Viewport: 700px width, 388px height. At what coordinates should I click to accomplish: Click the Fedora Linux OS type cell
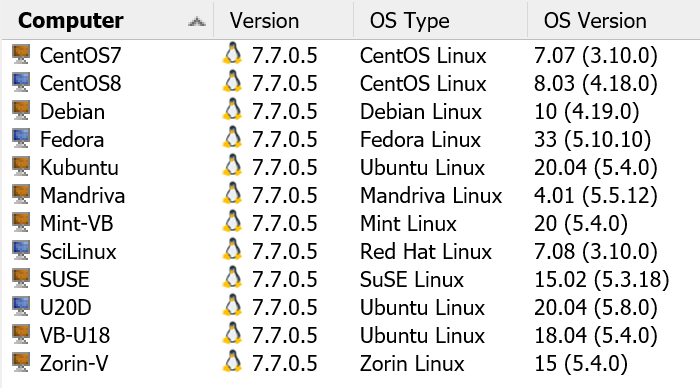click(420, 140)
